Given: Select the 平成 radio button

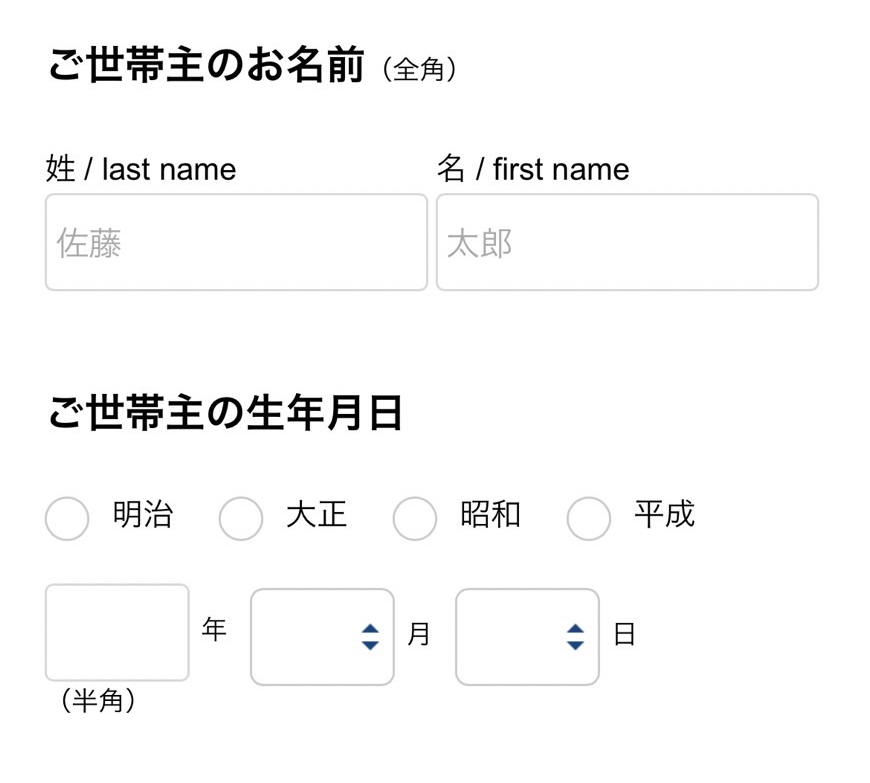Looking at the screenshot, I should 588,519.
